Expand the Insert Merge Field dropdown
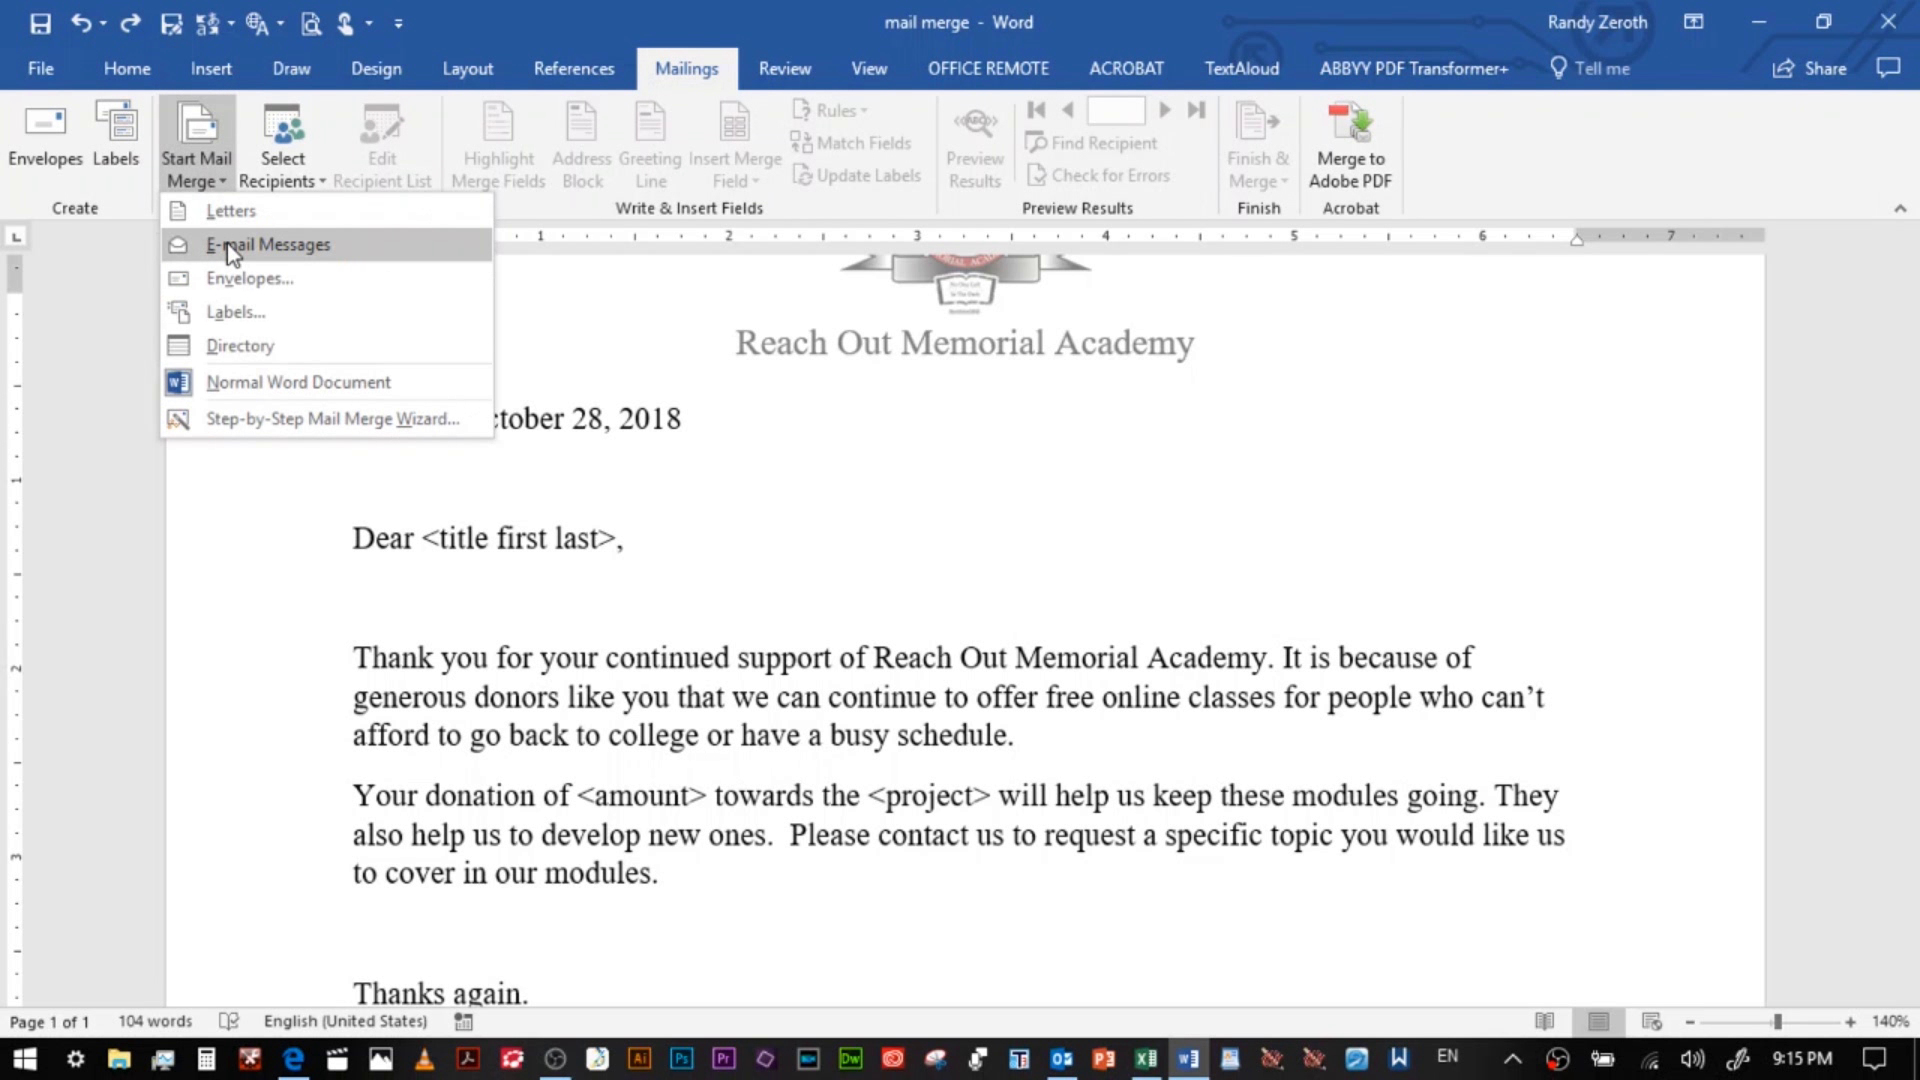The width and height of the screenshot is (1920, 1080). pyautogui.click(x=733, y=142)
